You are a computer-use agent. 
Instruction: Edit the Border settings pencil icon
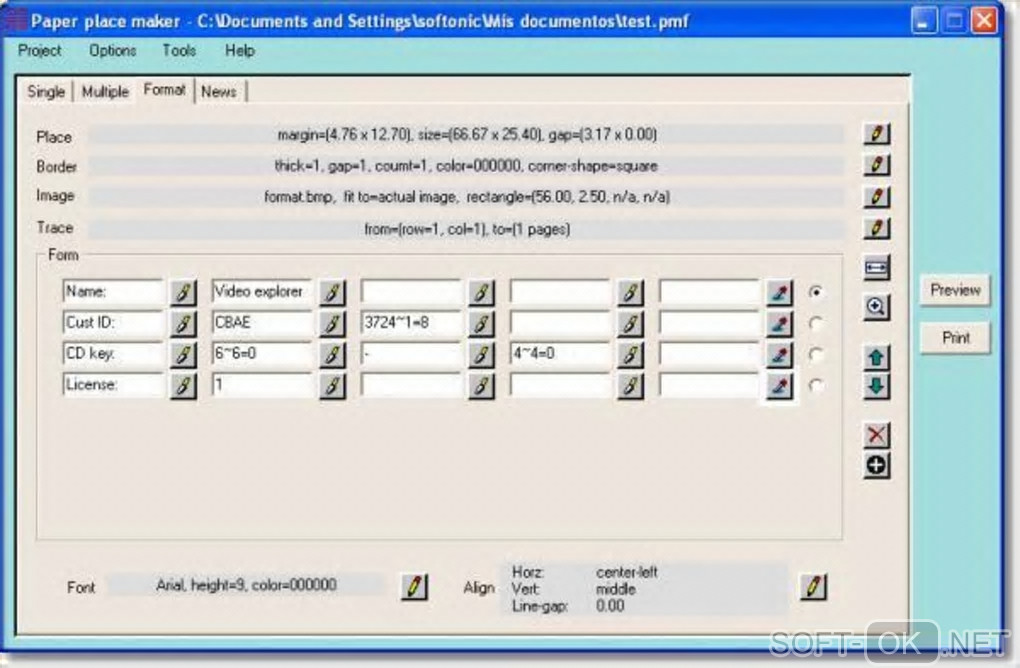[876, 165]
